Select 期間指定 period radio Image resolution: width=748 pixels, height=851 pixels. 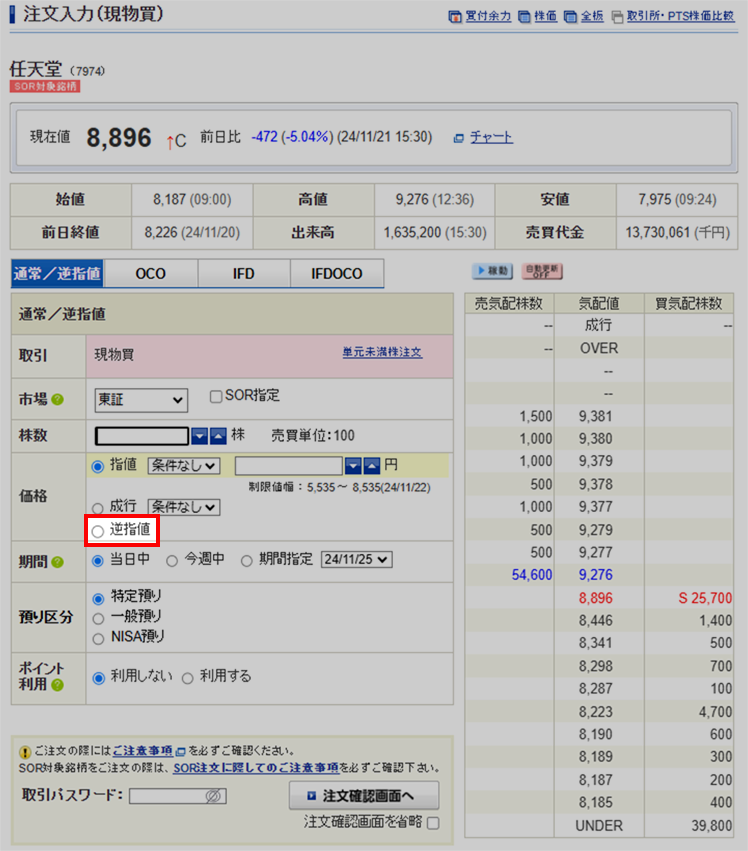[x=247, y=561]
